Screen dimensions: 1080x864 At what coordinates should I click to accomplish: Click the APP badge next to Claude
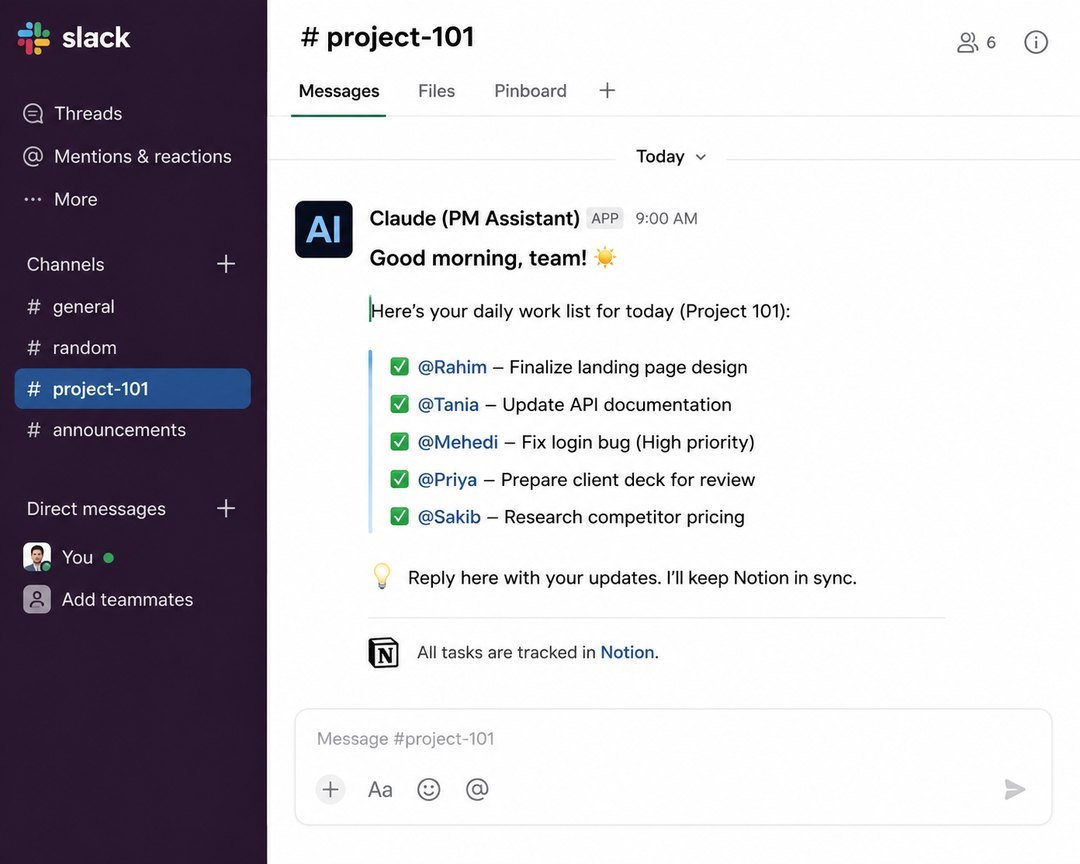[x=605, y=218]
